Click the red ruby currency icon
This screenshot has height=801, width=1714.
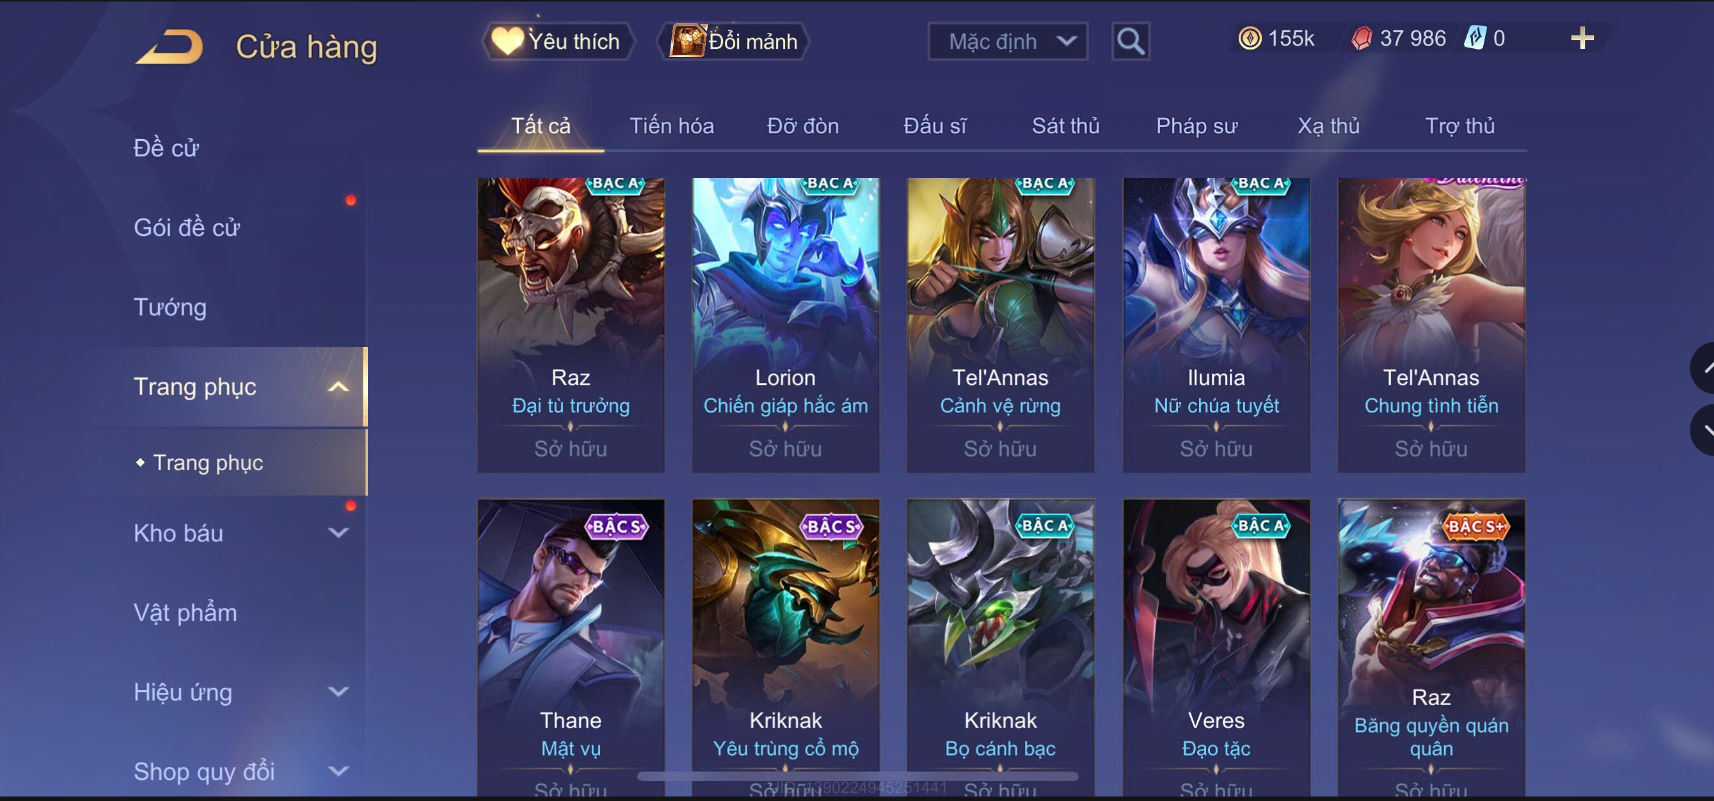[1362, 39]
